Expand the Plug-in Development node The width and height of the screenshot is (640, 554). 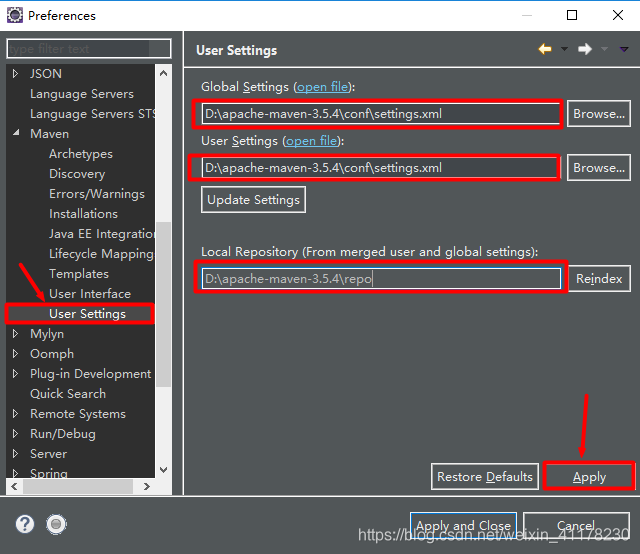tap(16, 374)
